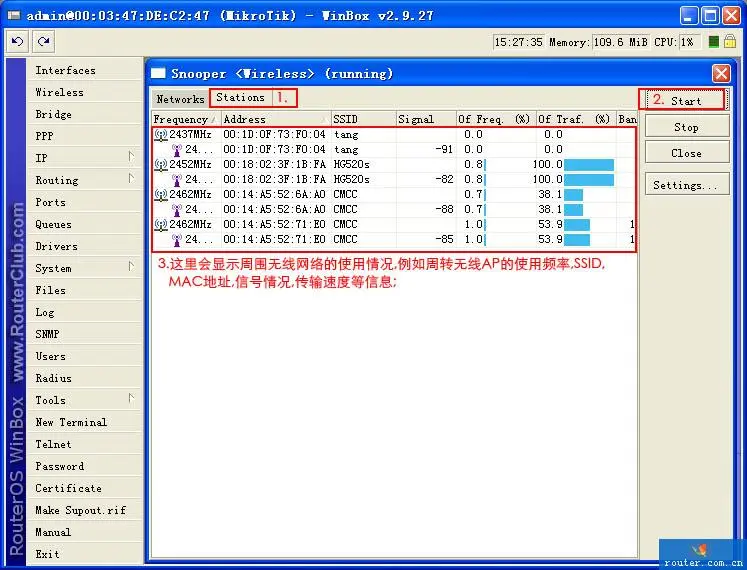Click the Close button in Snooper

686,153
